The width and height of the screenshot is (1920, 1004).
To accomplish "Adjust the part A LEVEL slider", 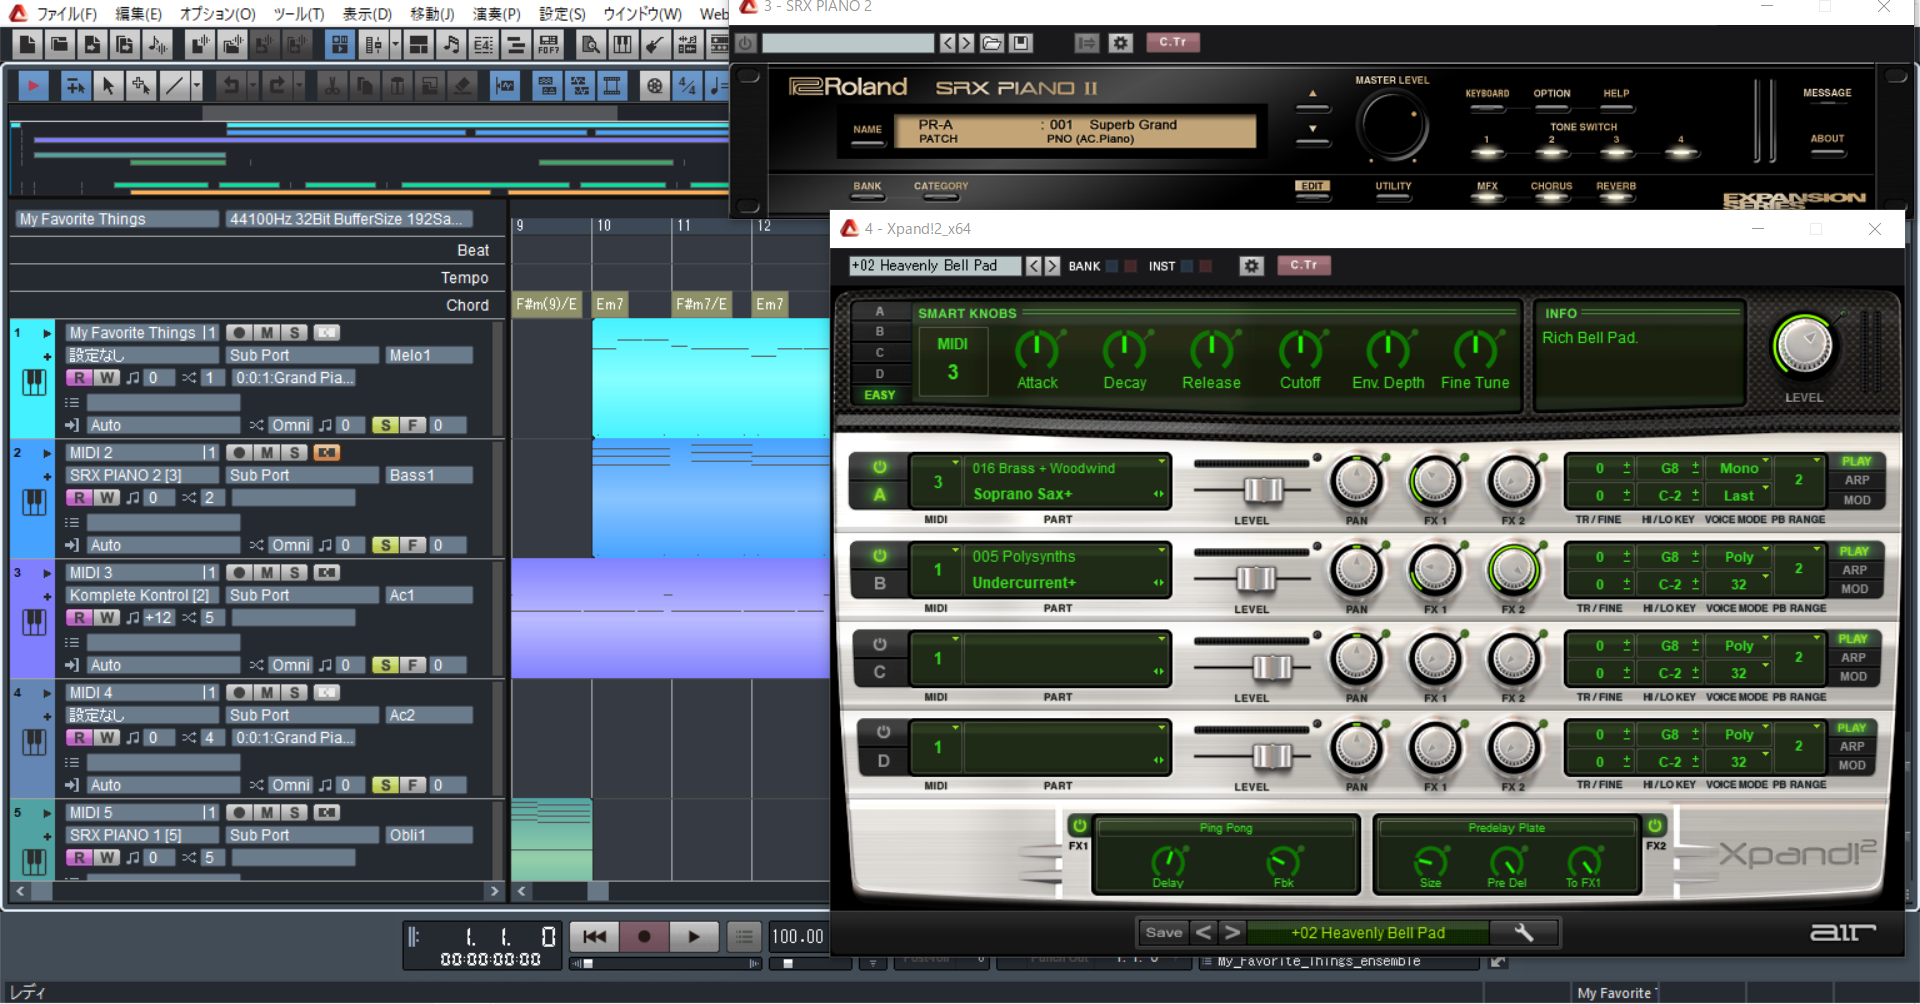I will [1262, 490].
